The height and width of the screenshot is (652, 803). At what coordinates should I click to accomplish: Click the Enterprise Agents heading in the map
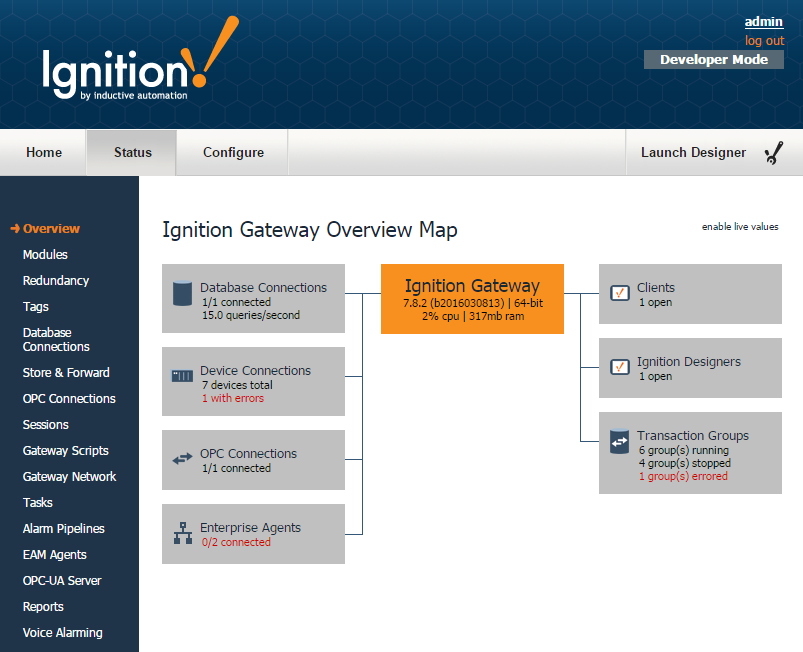(250, 528)
